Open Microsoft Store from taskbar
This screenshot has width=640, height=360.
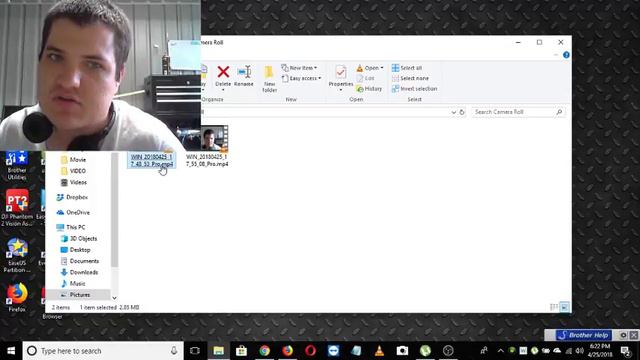pos(241,351)
